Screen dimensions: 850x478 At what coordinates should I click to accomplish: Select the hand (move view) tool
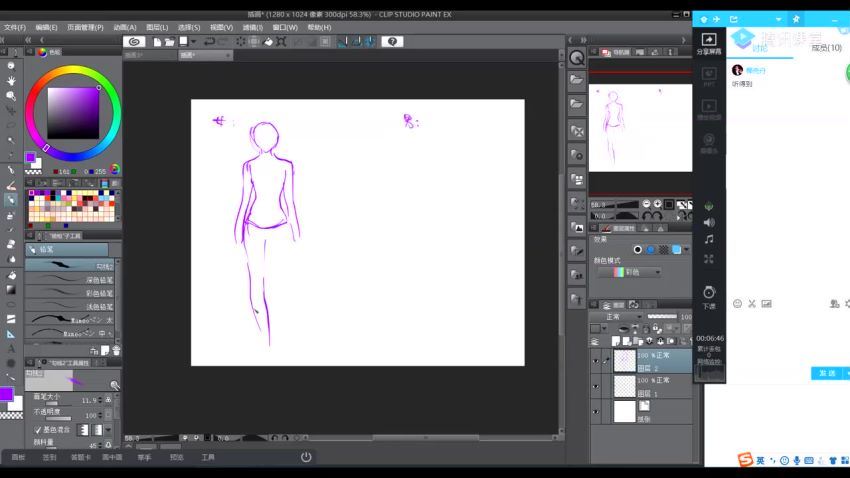pos(11,81)
